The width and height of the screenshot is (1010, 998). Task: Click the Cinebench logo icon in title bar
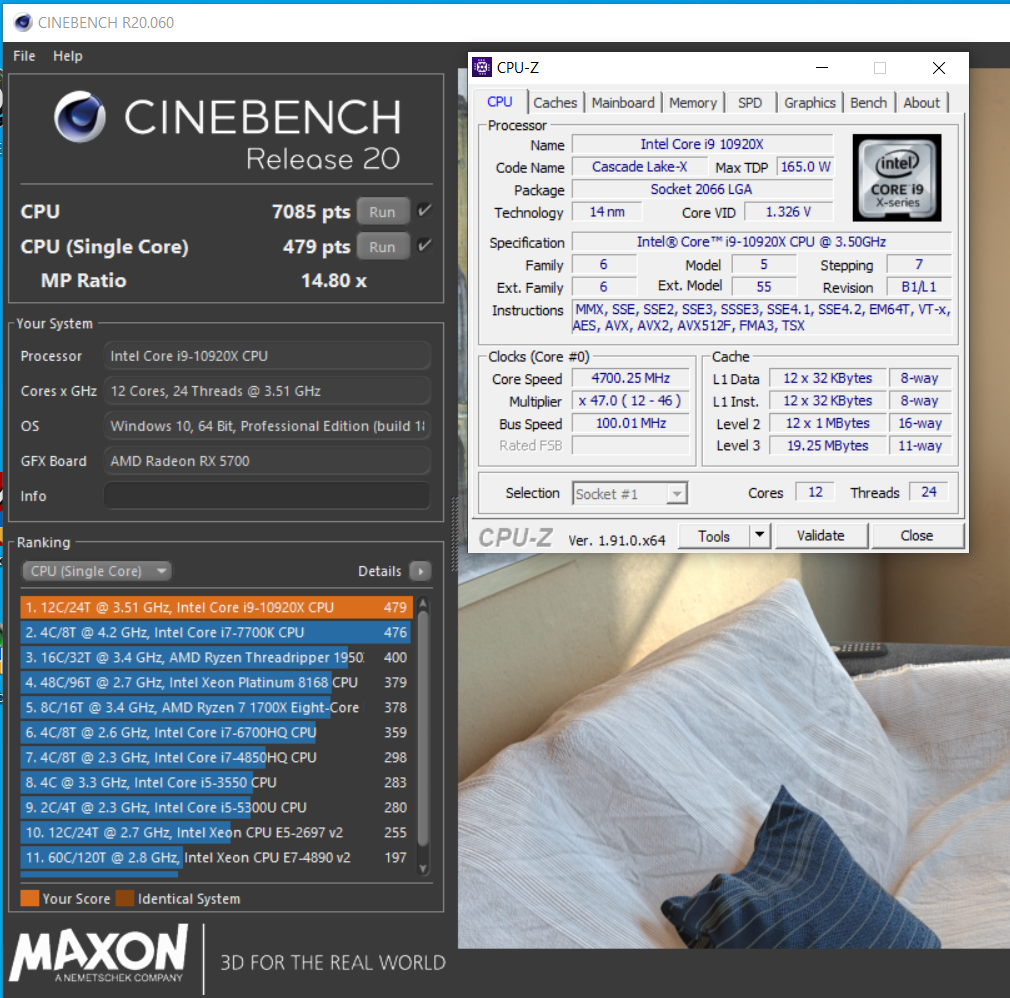click(x=23, y=23)
